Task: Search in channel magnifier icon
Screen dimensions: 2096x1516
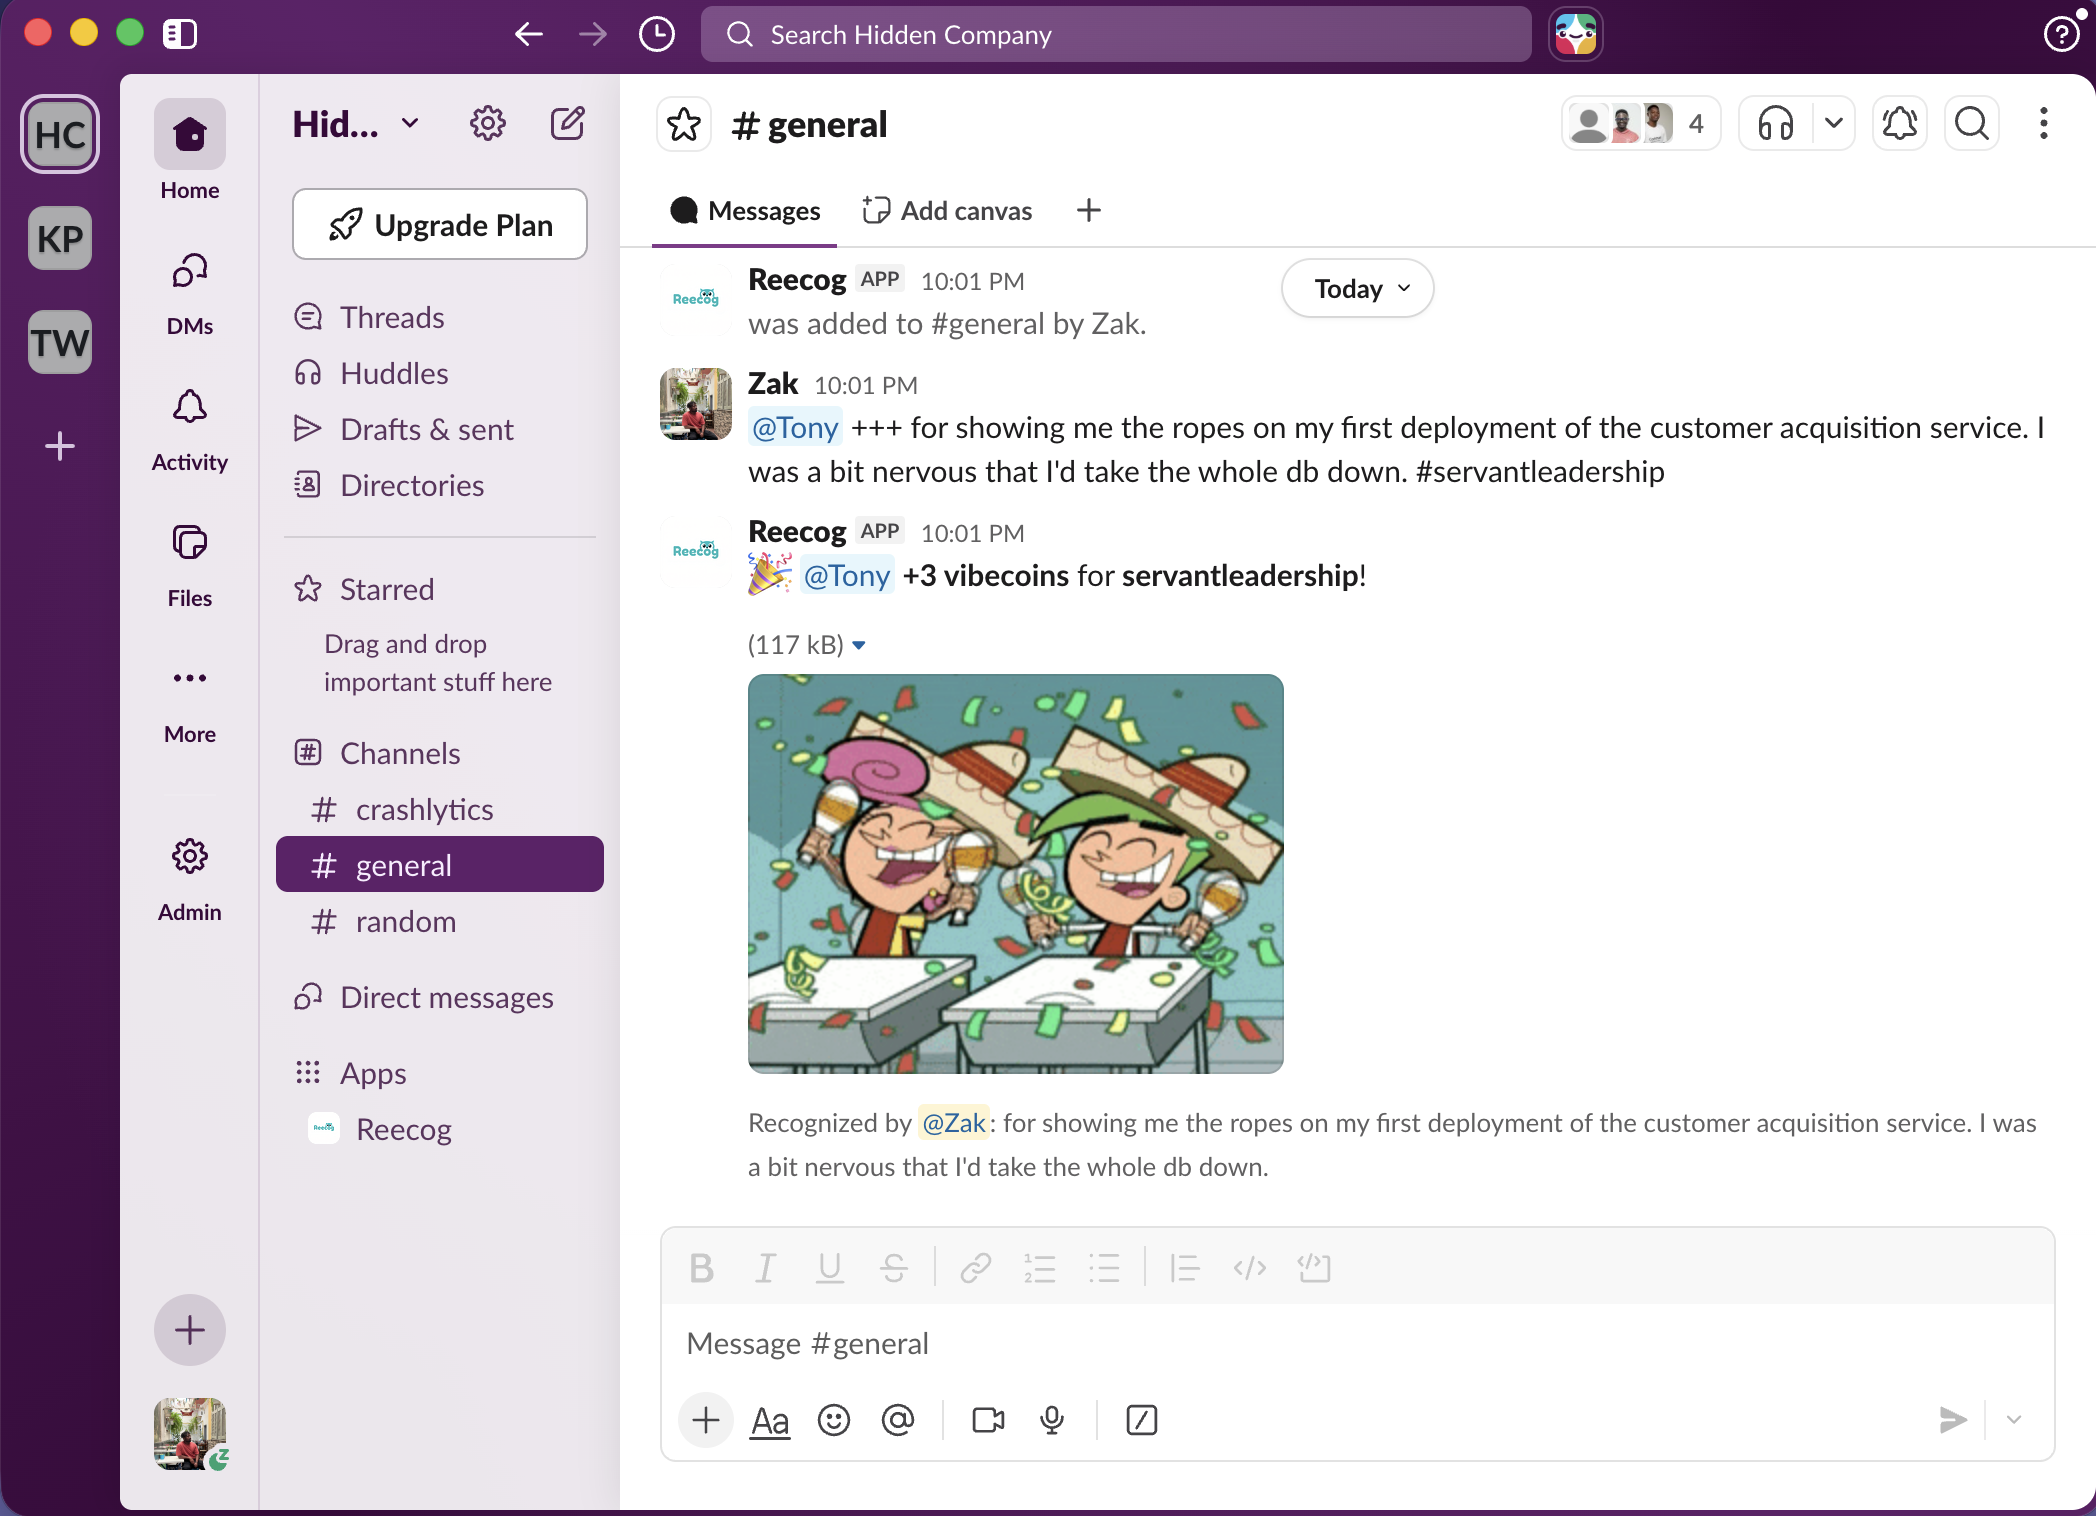Action: tap(1972, 124)
